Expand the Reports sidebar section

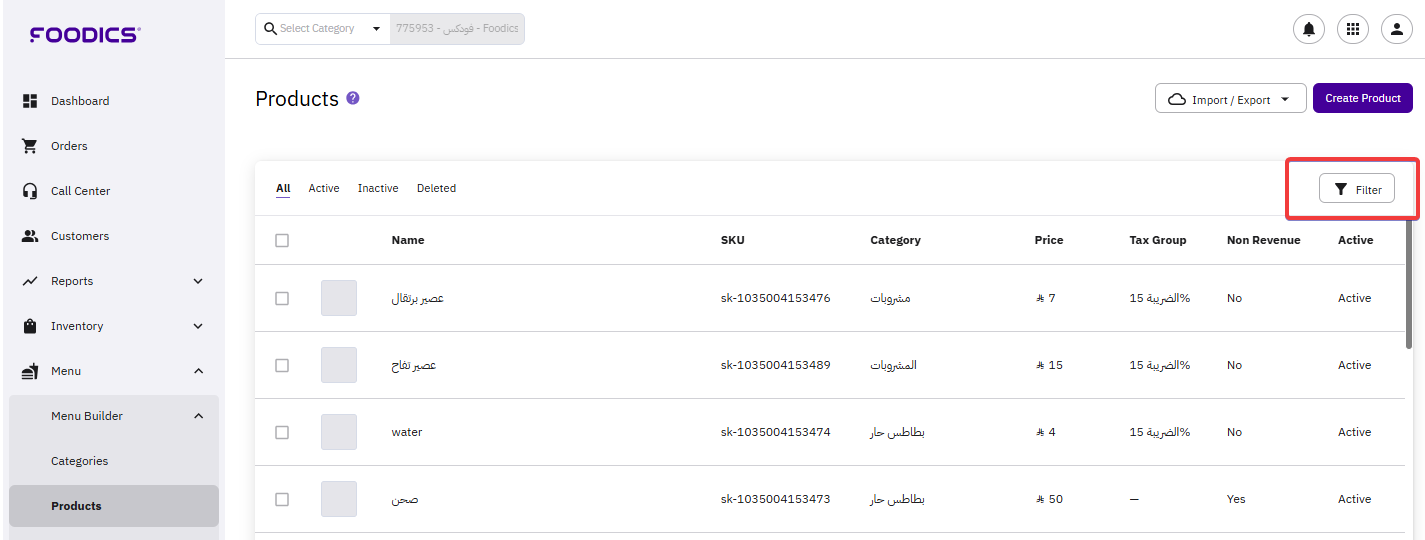[x=198, y=281]
